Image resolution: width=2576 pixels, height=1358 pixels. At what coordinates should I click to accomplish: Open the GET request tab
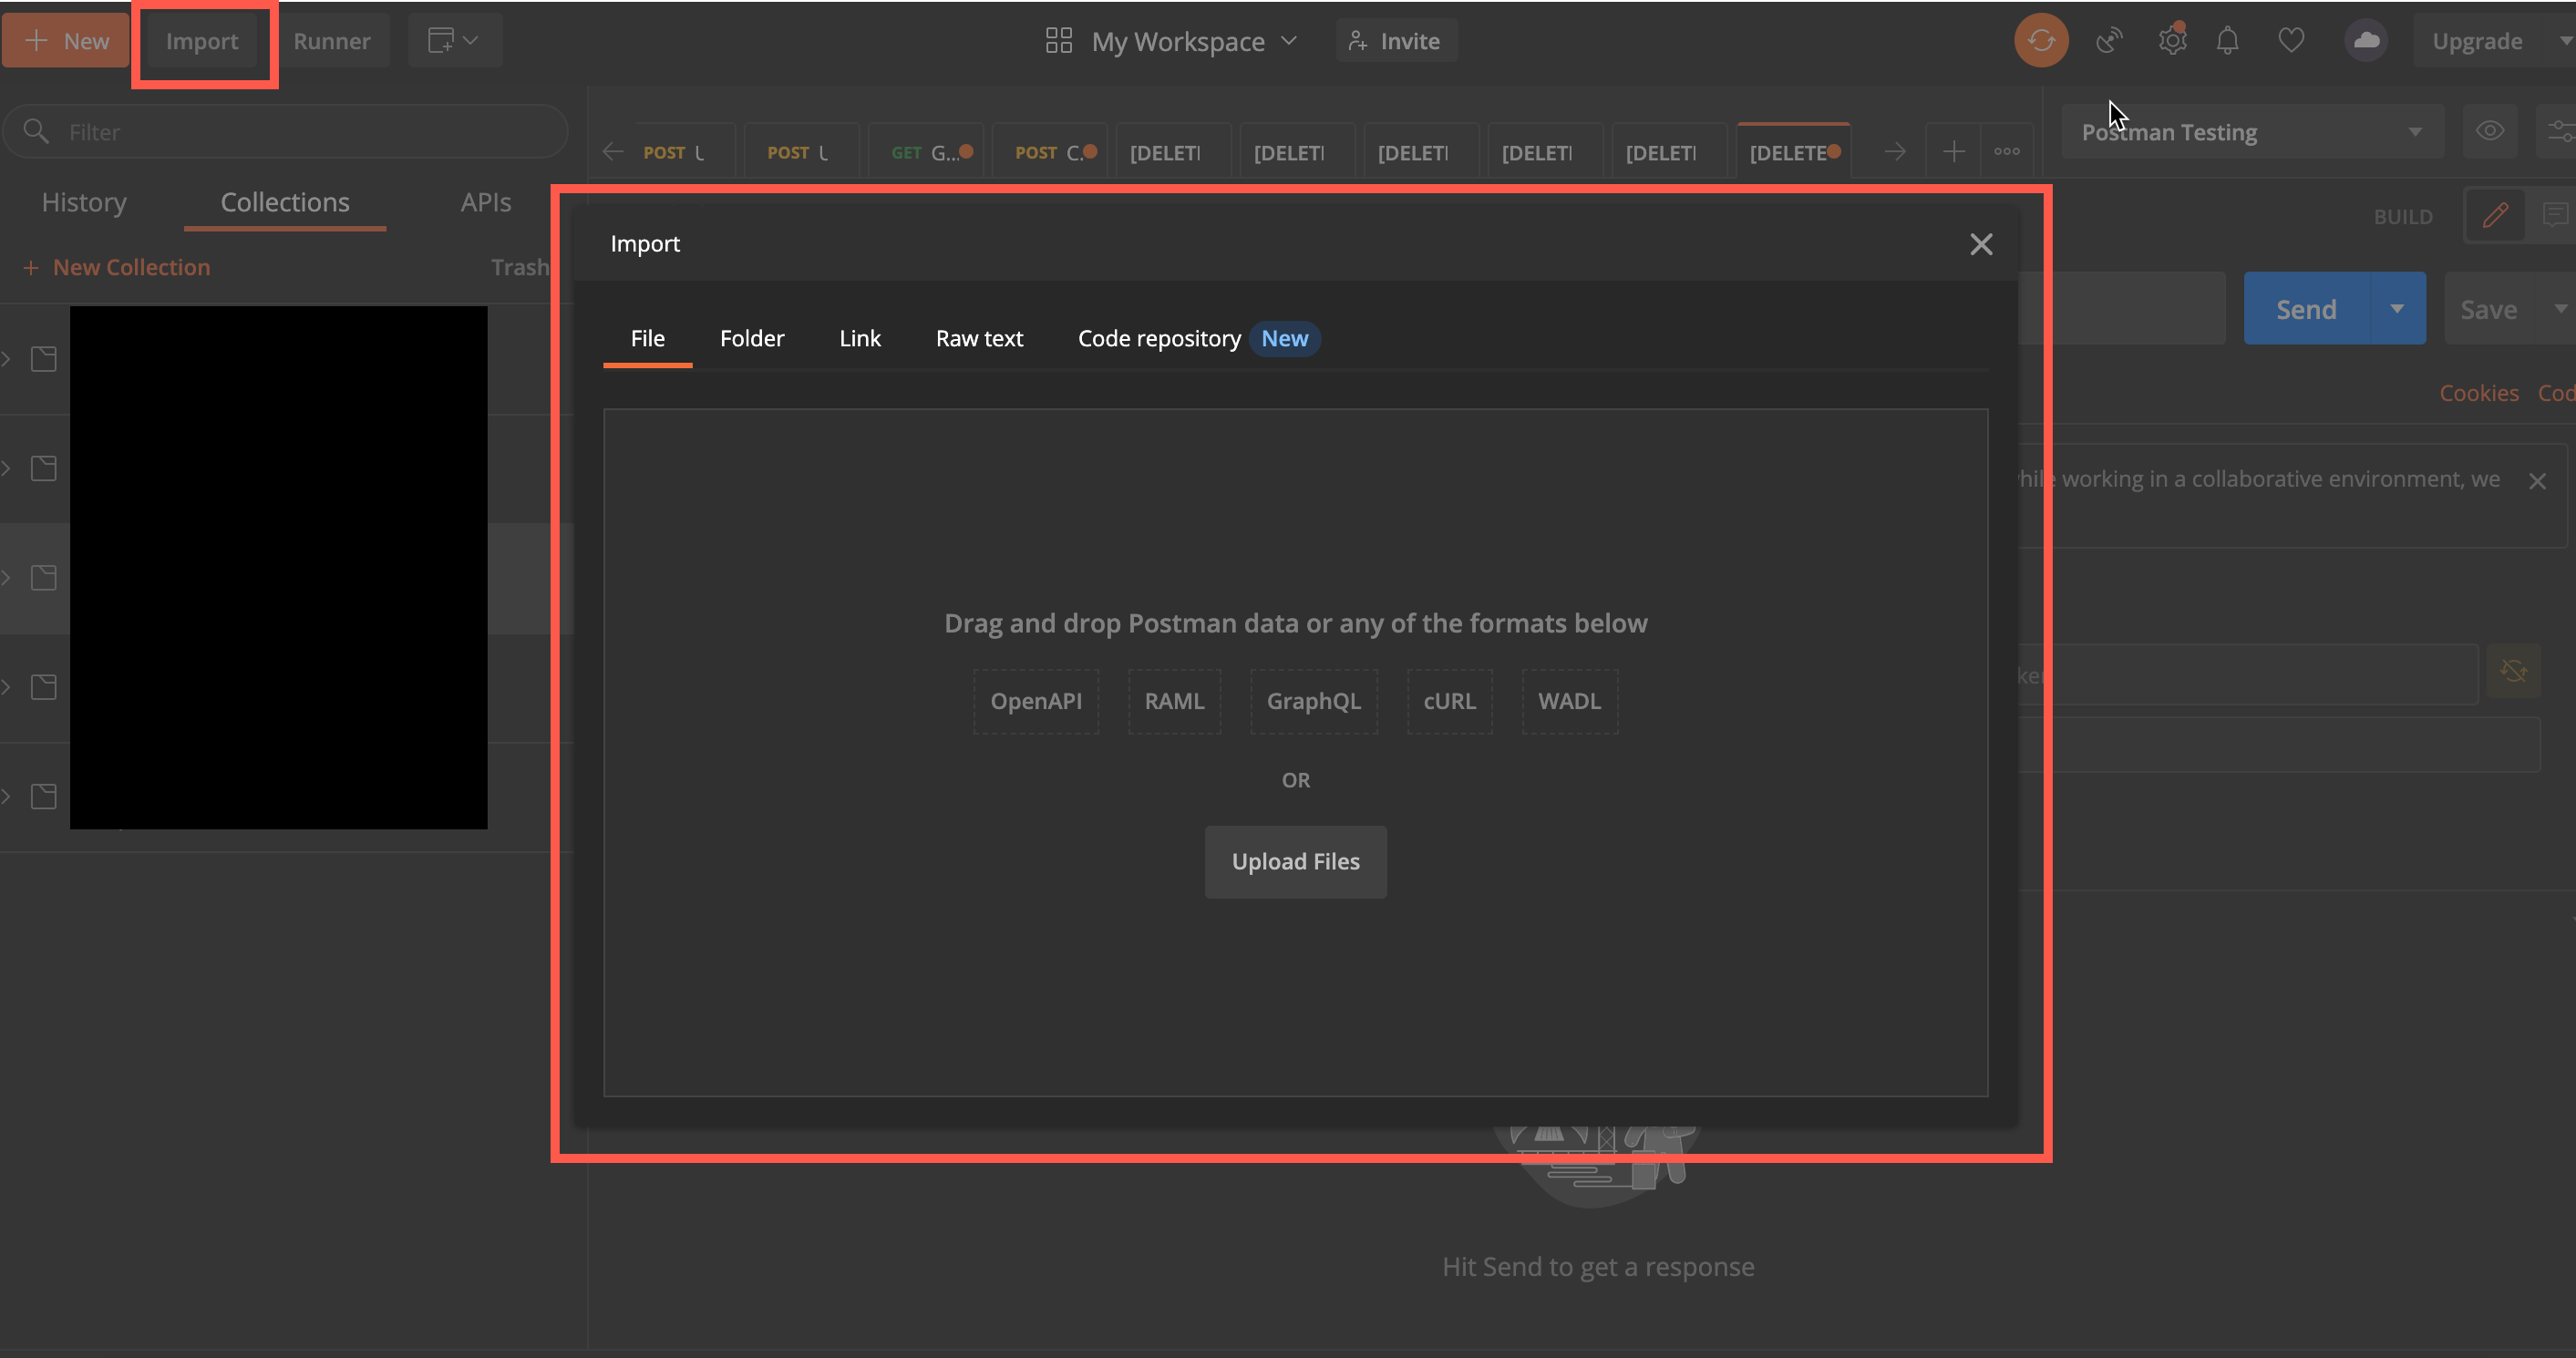926,152
